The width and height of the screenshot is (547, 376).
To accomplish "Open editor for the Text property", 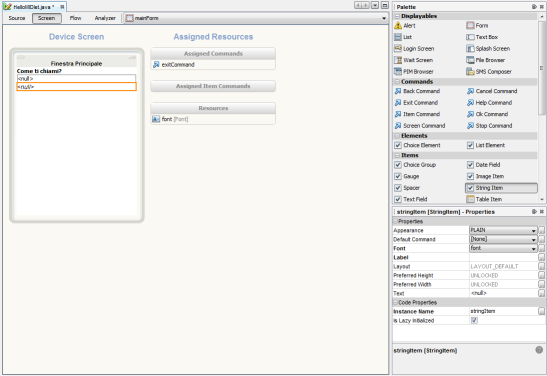I will (x=541, y=293).
